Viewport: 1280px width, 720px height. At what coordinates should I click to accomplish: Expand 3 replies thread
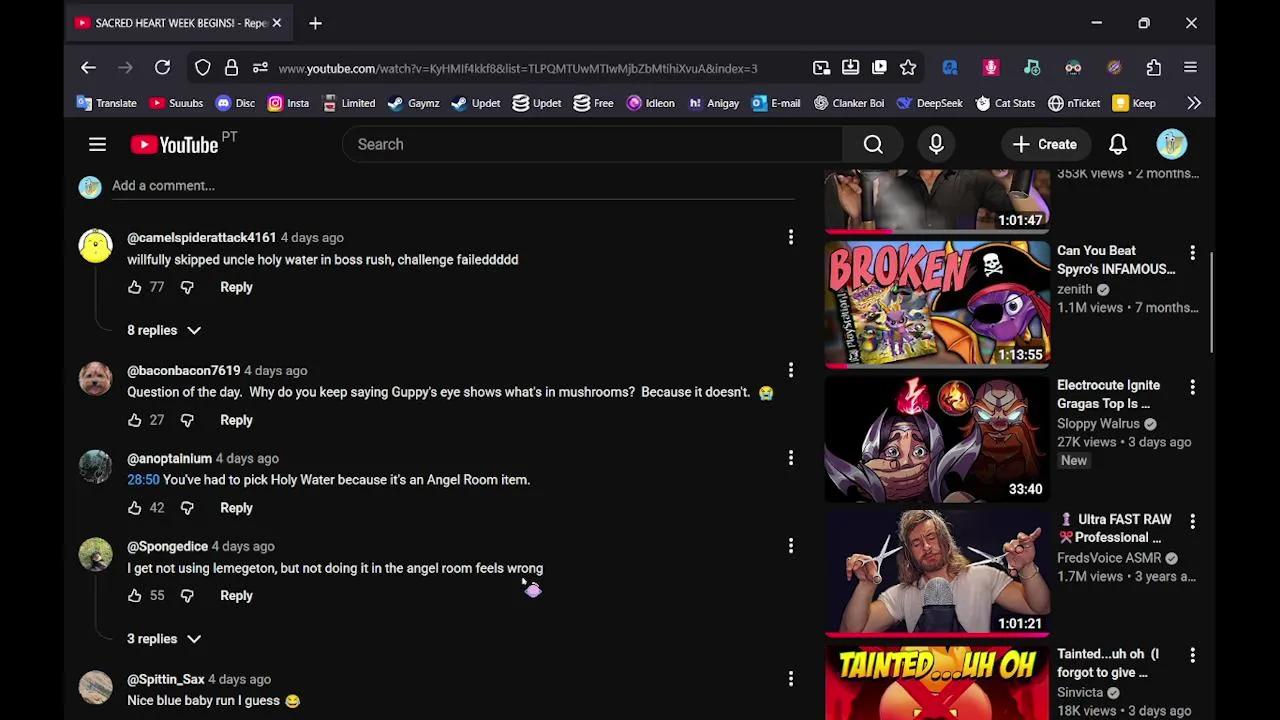click(164, 639)
